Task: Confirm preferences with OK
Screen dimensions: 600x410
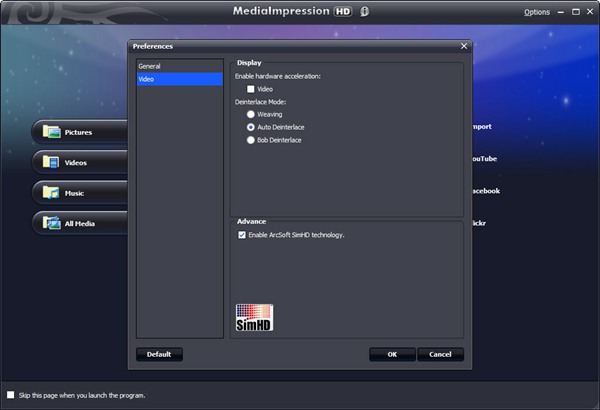Action: [392, 354]
